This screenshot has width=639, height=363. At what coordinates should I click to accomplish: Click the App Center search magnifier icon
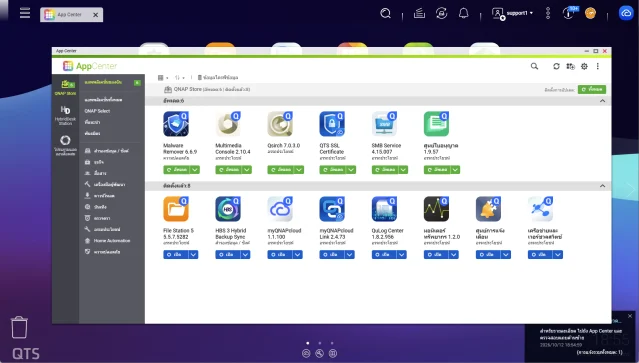point(534,66)
